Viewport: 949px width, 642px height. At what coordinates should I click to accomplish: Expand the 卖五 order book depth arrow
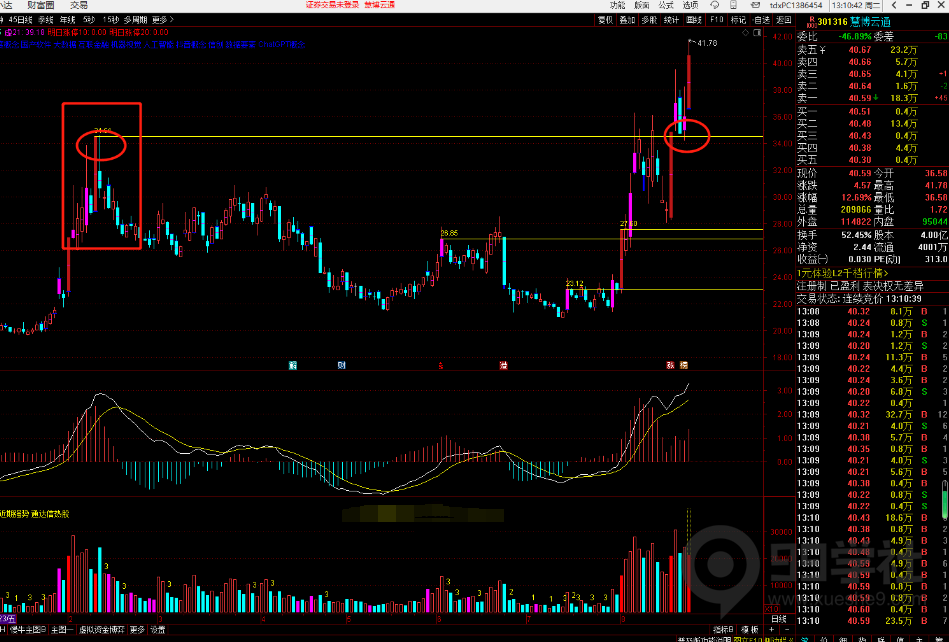[823, 50]
